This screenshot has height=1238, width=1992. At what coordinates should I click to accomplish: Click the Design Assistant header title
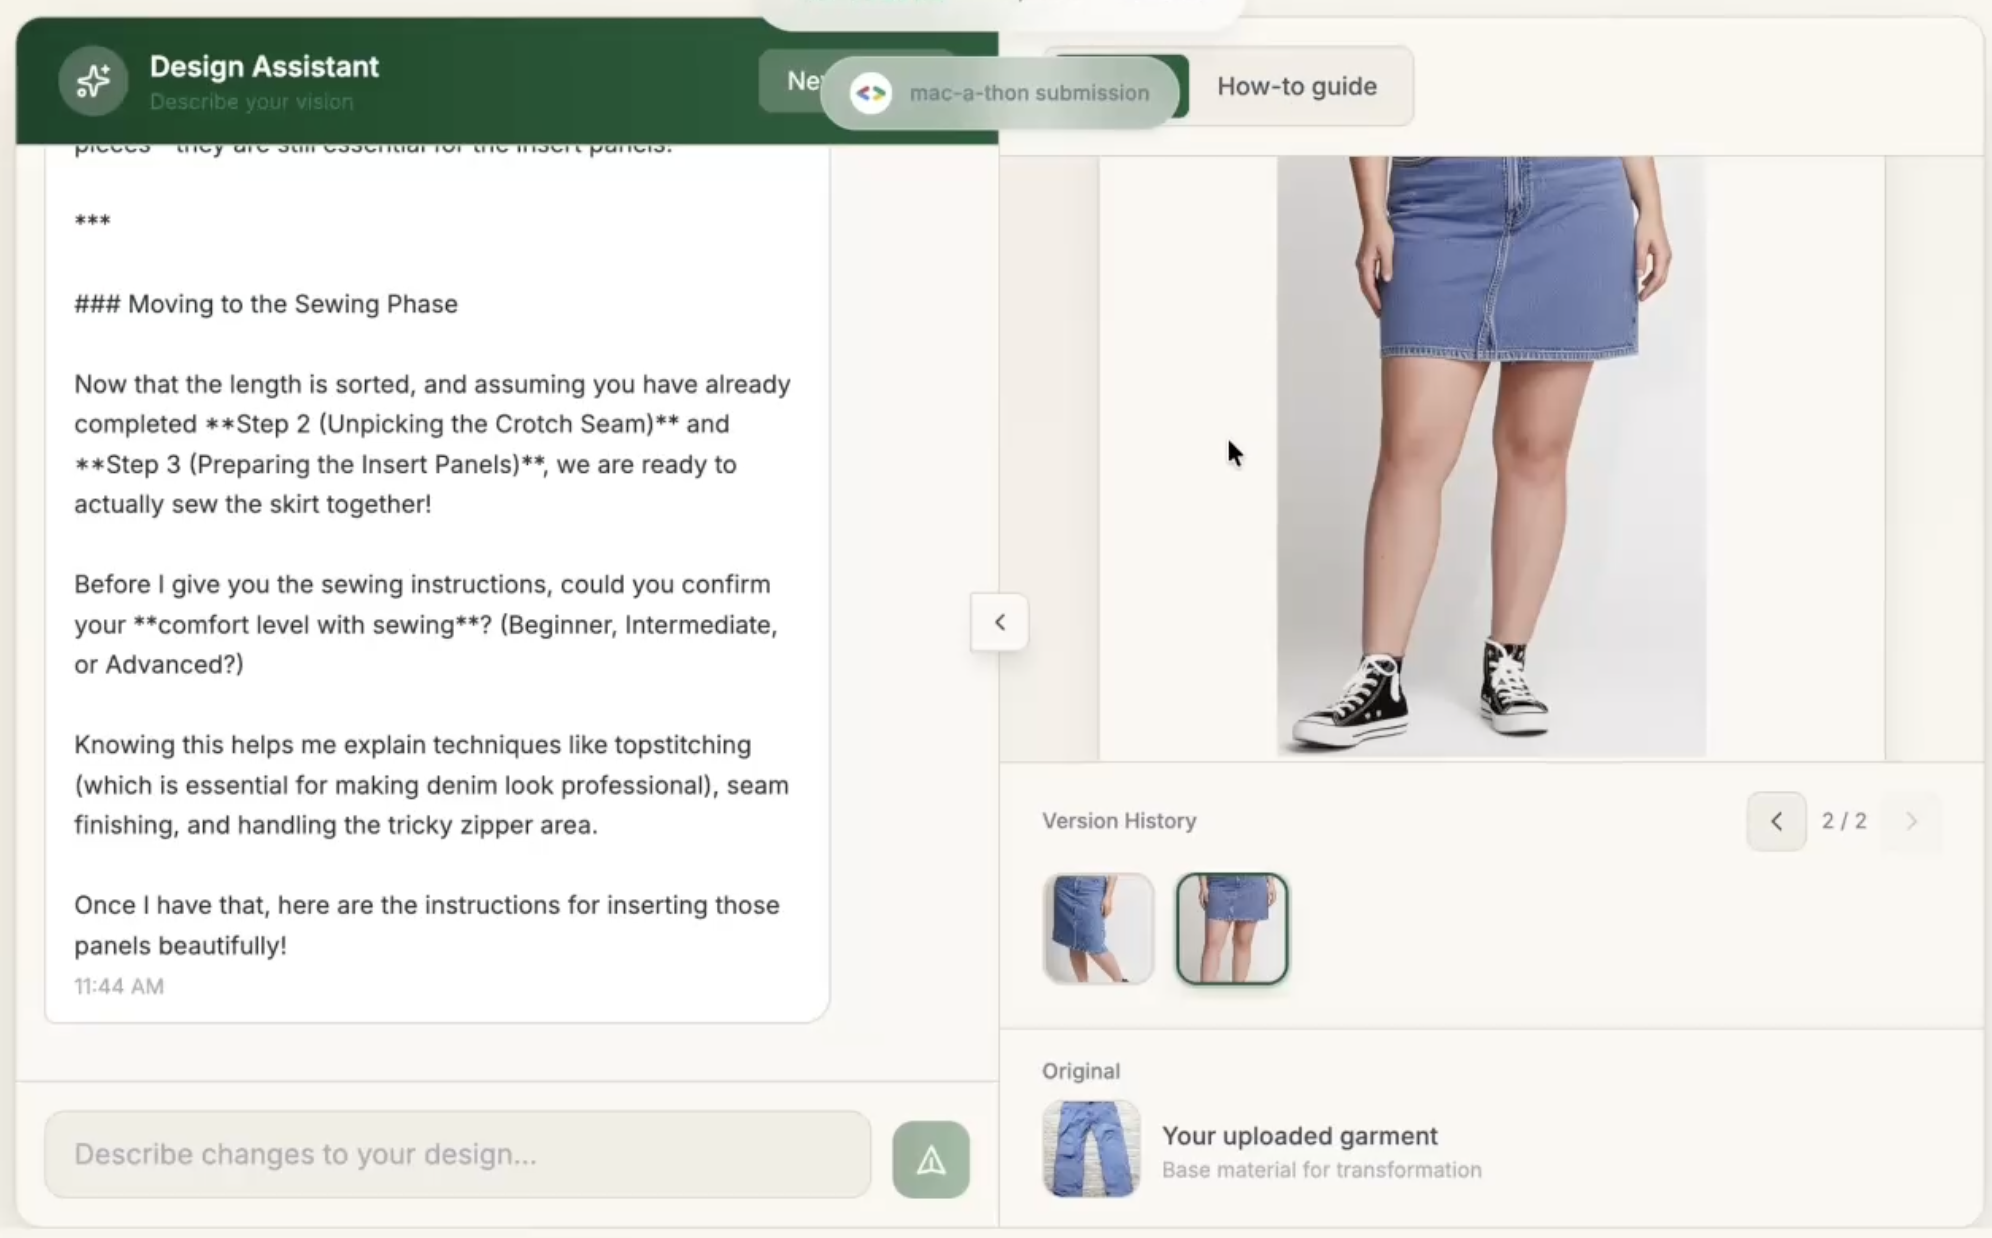tap(264, 67)
